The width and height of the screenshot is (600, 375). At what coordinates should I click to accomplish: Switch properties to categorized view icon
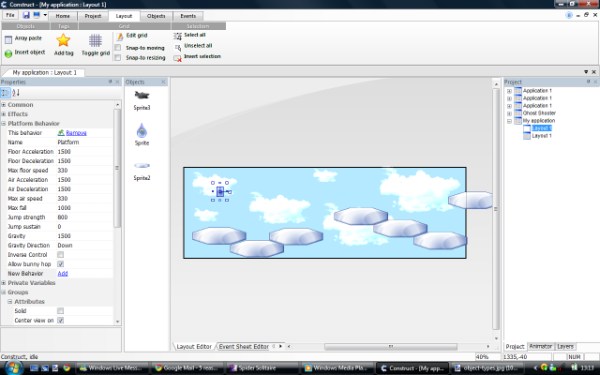tap(5, 93)
